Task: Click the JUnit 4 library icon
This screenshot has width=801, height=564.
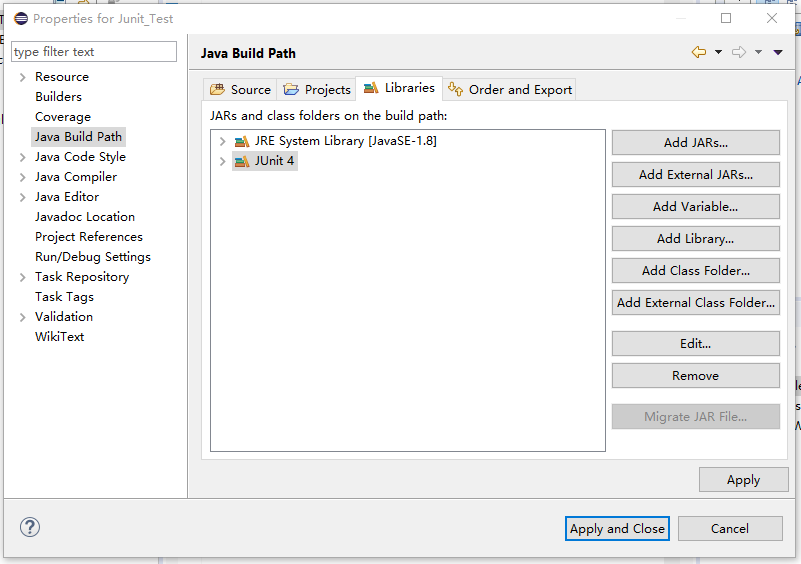Action: point(241,161)
